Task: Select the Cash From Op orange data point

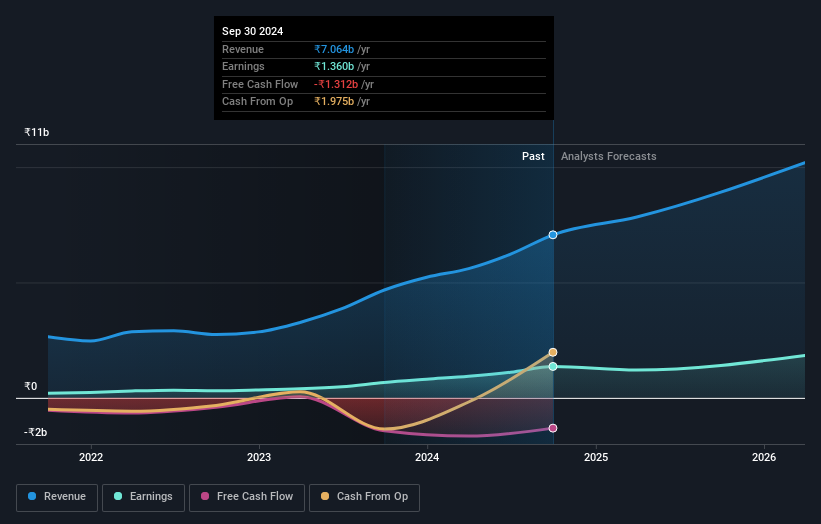Action: (x=553, y=352)
